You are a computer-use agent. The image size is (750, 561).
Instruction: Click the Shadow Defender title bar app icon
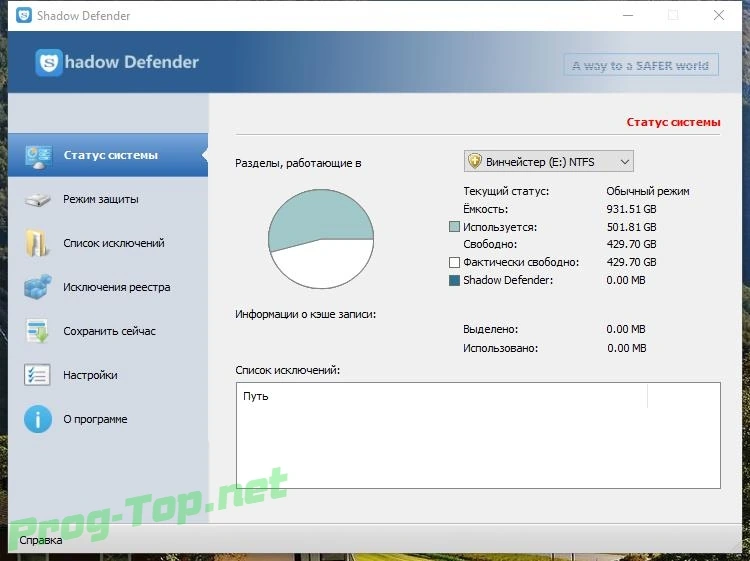coord(24,15)
